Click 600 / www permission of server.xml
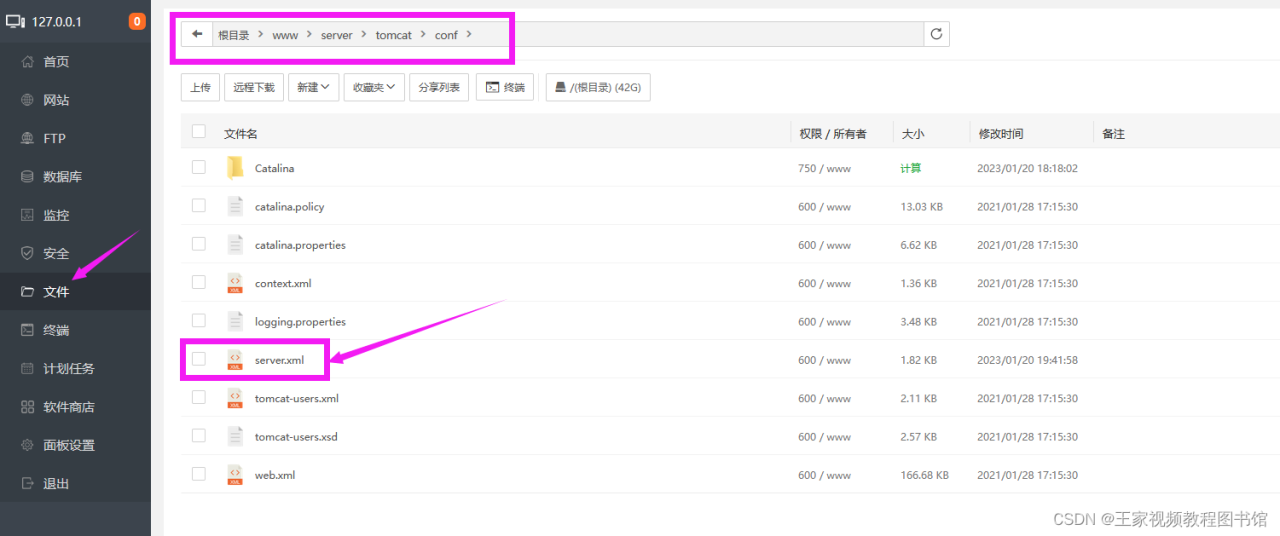Viewport: 1280px width, 536px height. 825,360
